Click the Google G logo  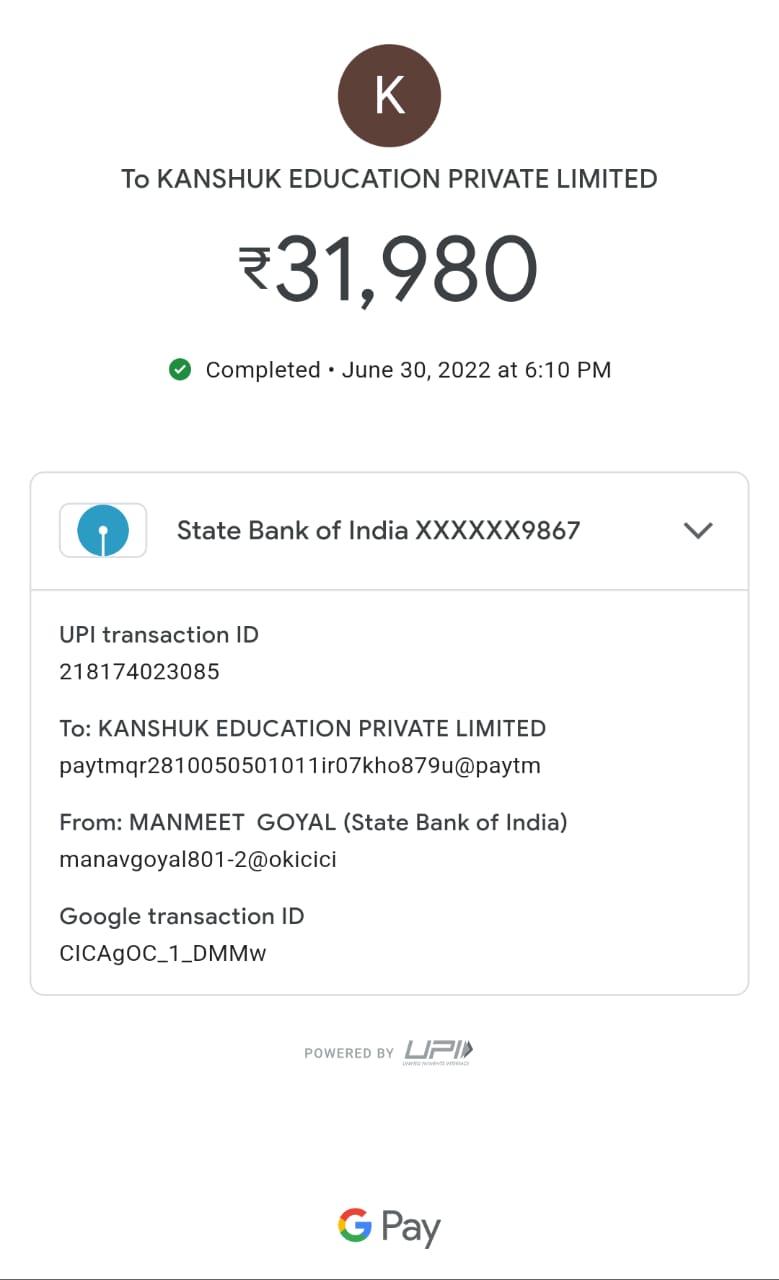pyautogui.click(x=355, y=1225)
